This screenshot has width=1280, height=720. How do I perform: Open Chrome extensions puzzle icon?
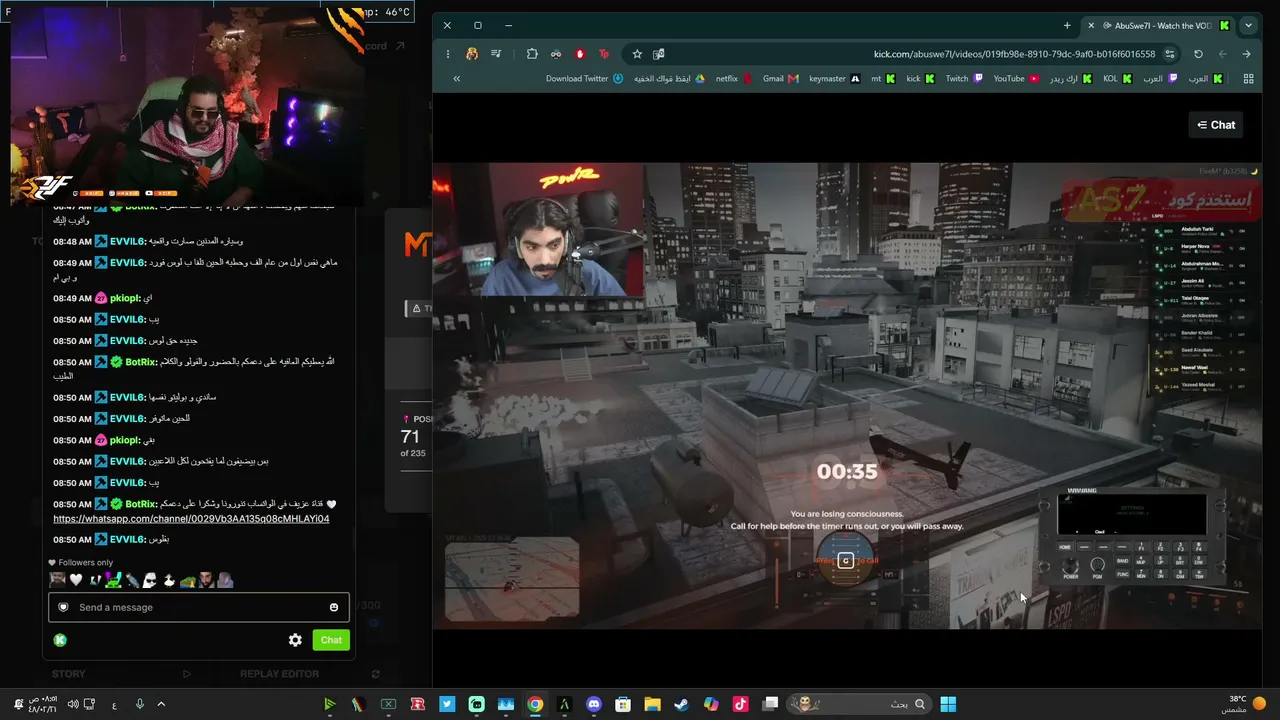pyautogui.click(x=532, y=54)
